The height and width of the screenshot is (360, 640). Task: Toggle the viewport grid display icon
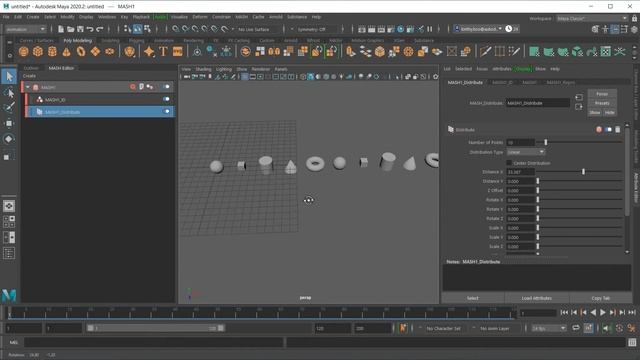pos(244,77)
